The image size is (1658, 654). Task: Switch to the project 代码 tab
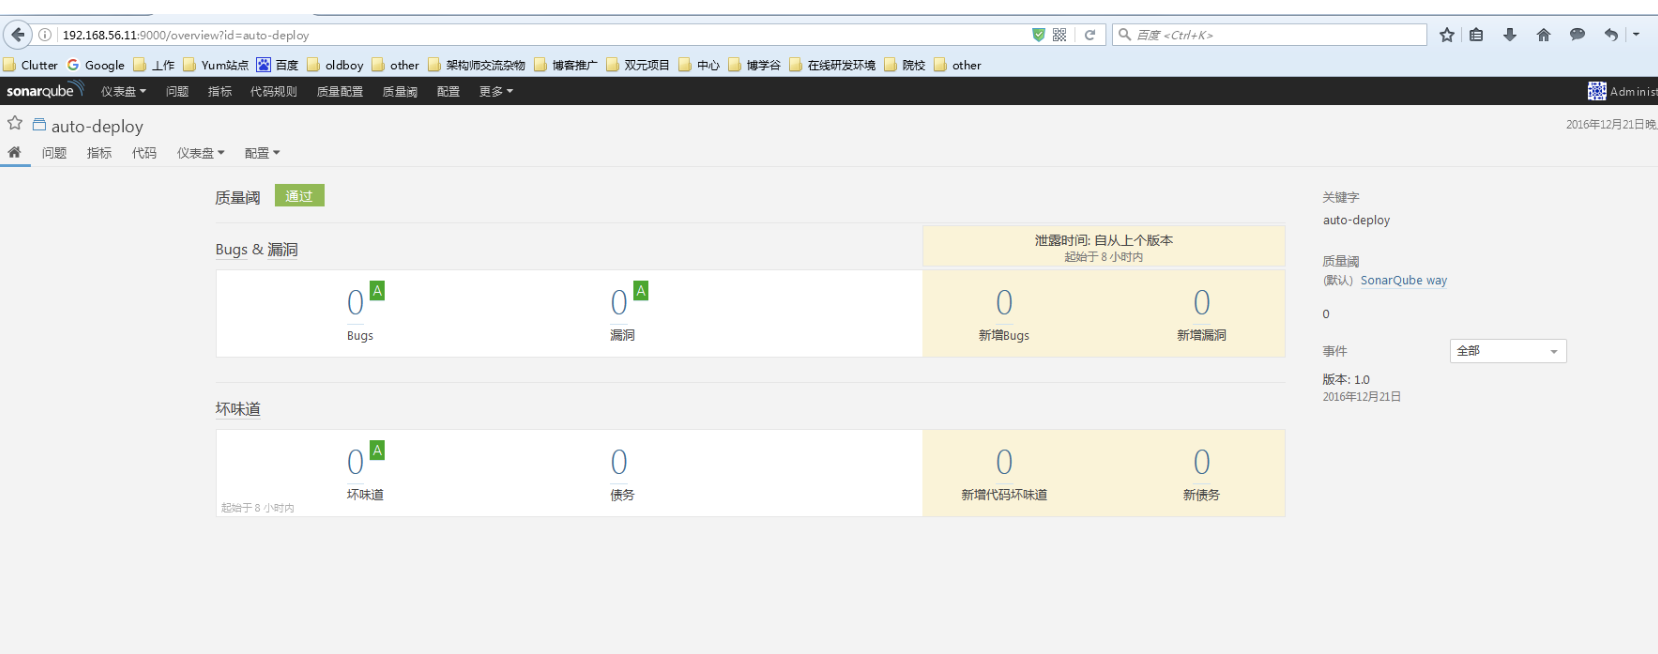pyautogui.click(x=144, y=153)
